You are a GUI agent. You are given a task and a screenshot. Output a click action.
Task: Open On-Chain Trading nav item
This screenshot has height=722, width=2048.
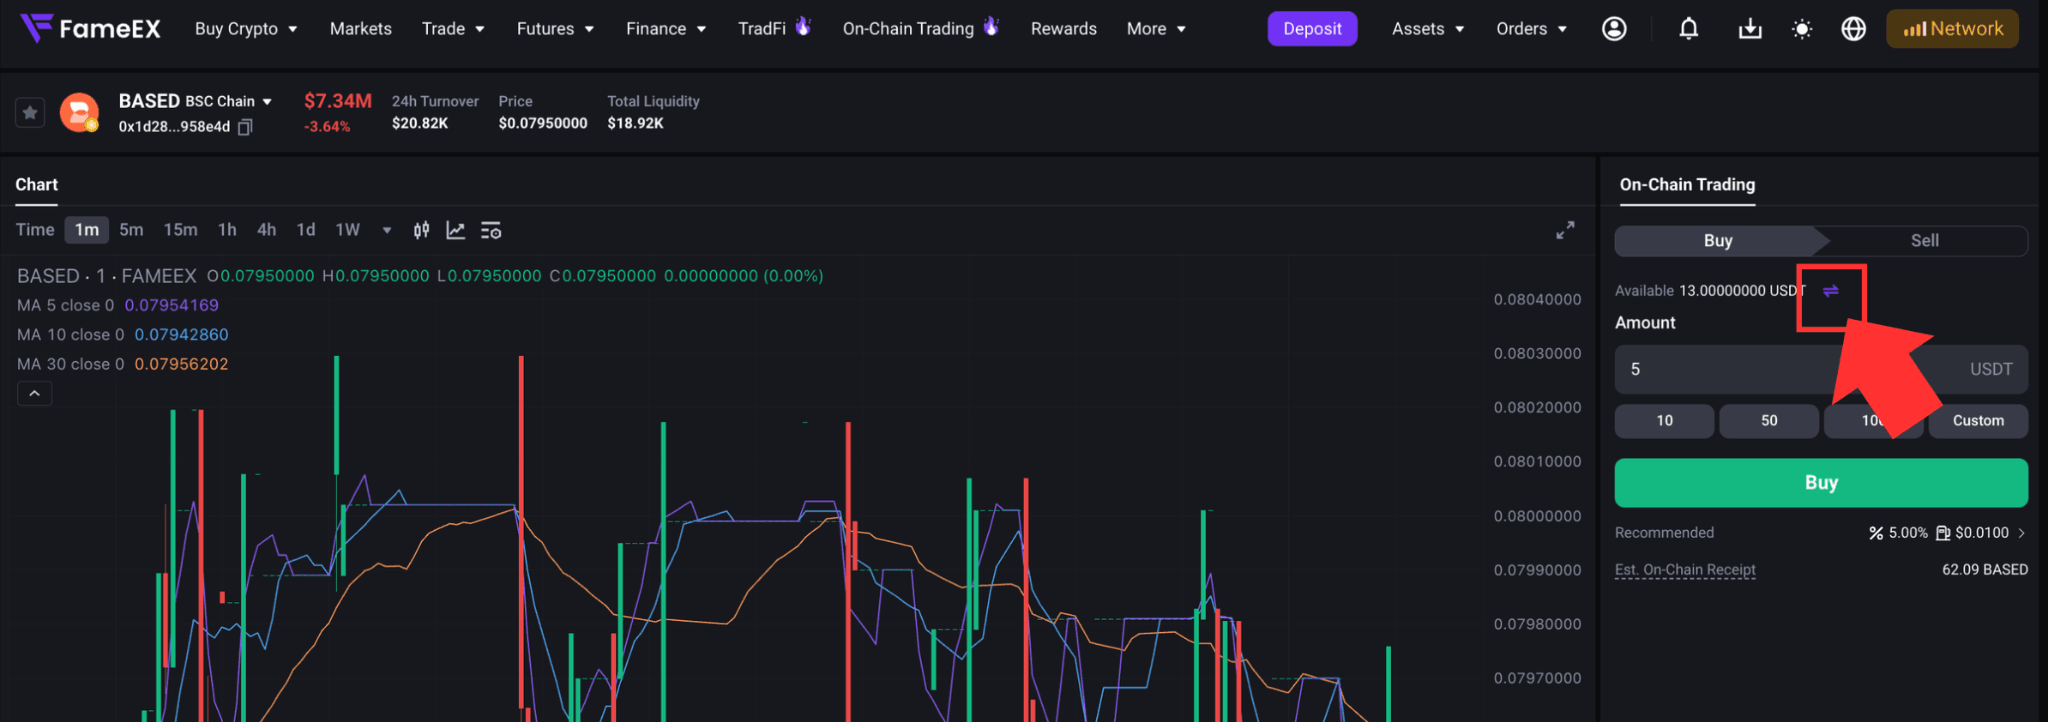tap(920, 29)
